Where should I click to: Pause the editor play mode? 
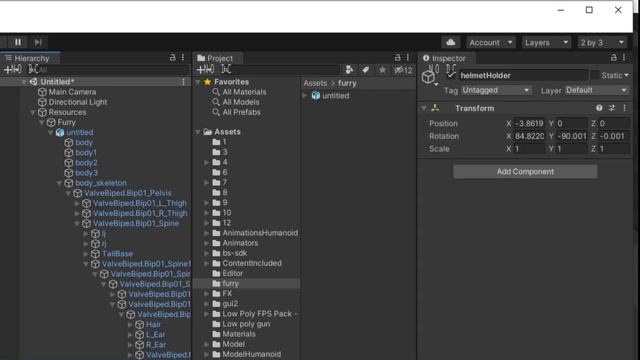(x=18, y=42)
